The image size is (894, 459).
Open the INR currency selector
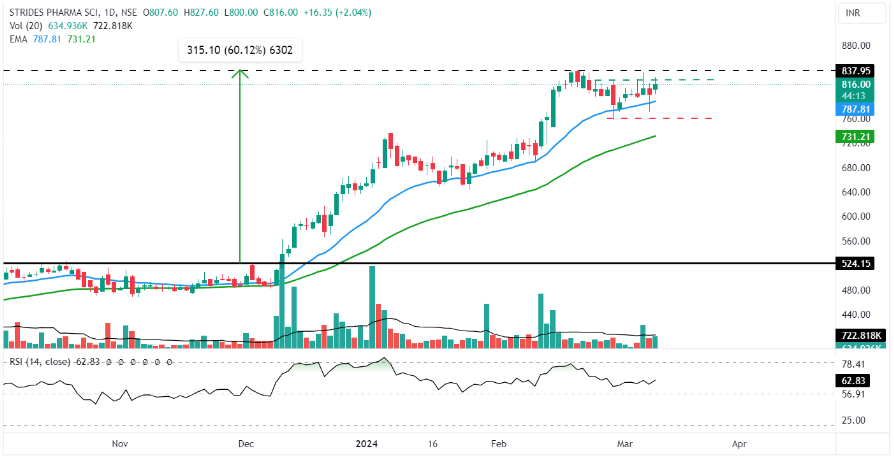click(853, 14)
